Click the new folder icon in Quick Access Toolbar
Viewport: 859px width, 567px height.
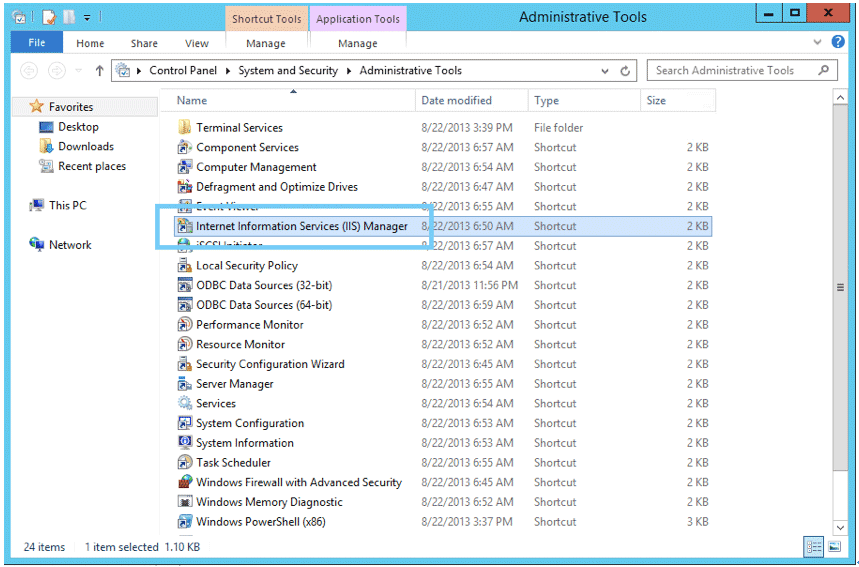pyautogui.click(x=69, y=17)
